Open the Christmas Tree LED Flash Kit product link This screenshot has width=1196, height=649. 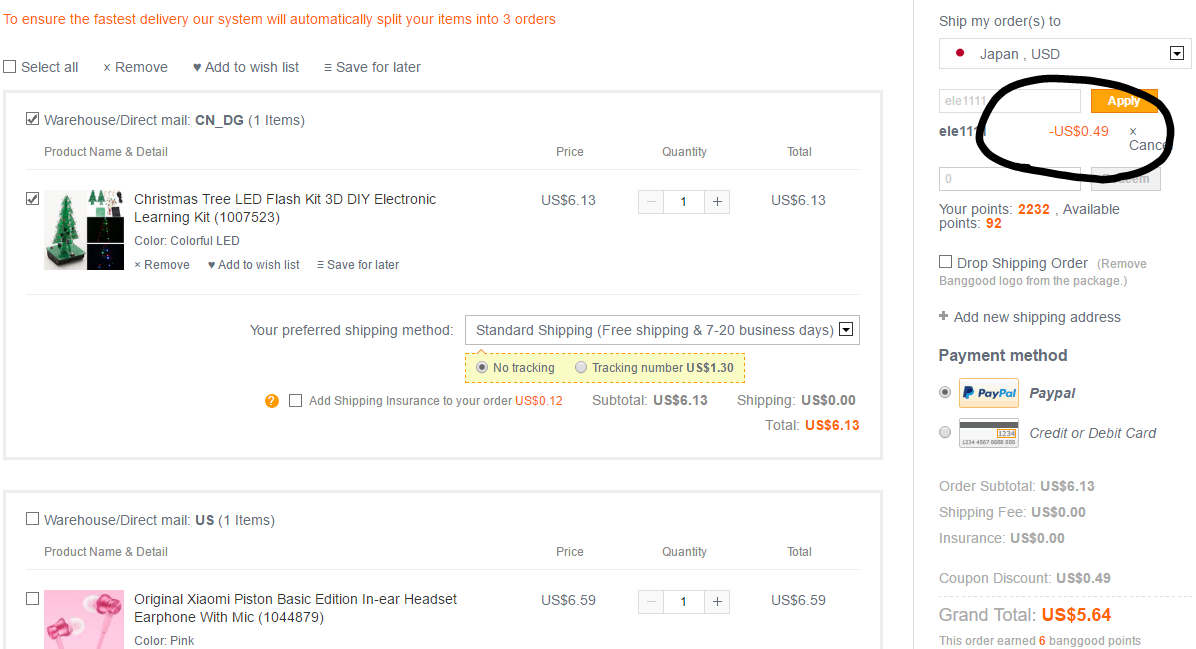(285, 208)
